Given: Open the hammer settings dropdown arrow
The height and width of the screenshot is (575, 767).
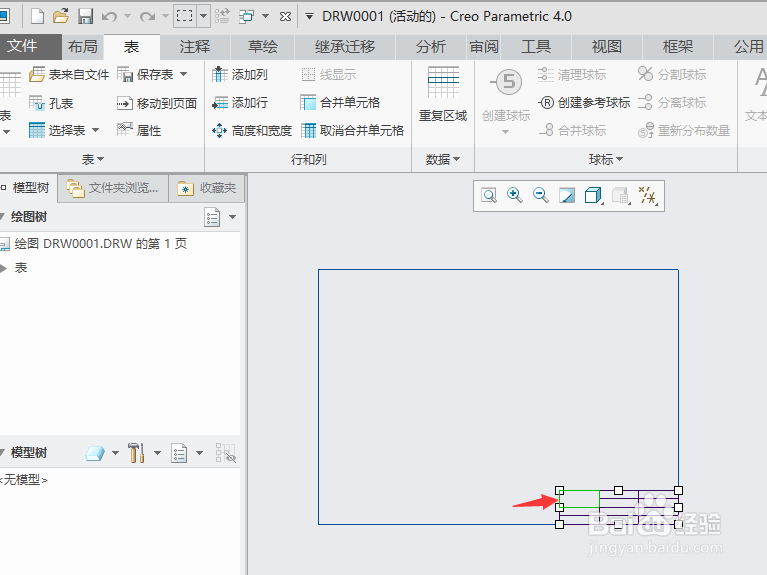Looking at the screenshot, I should [x=158, y=453].
